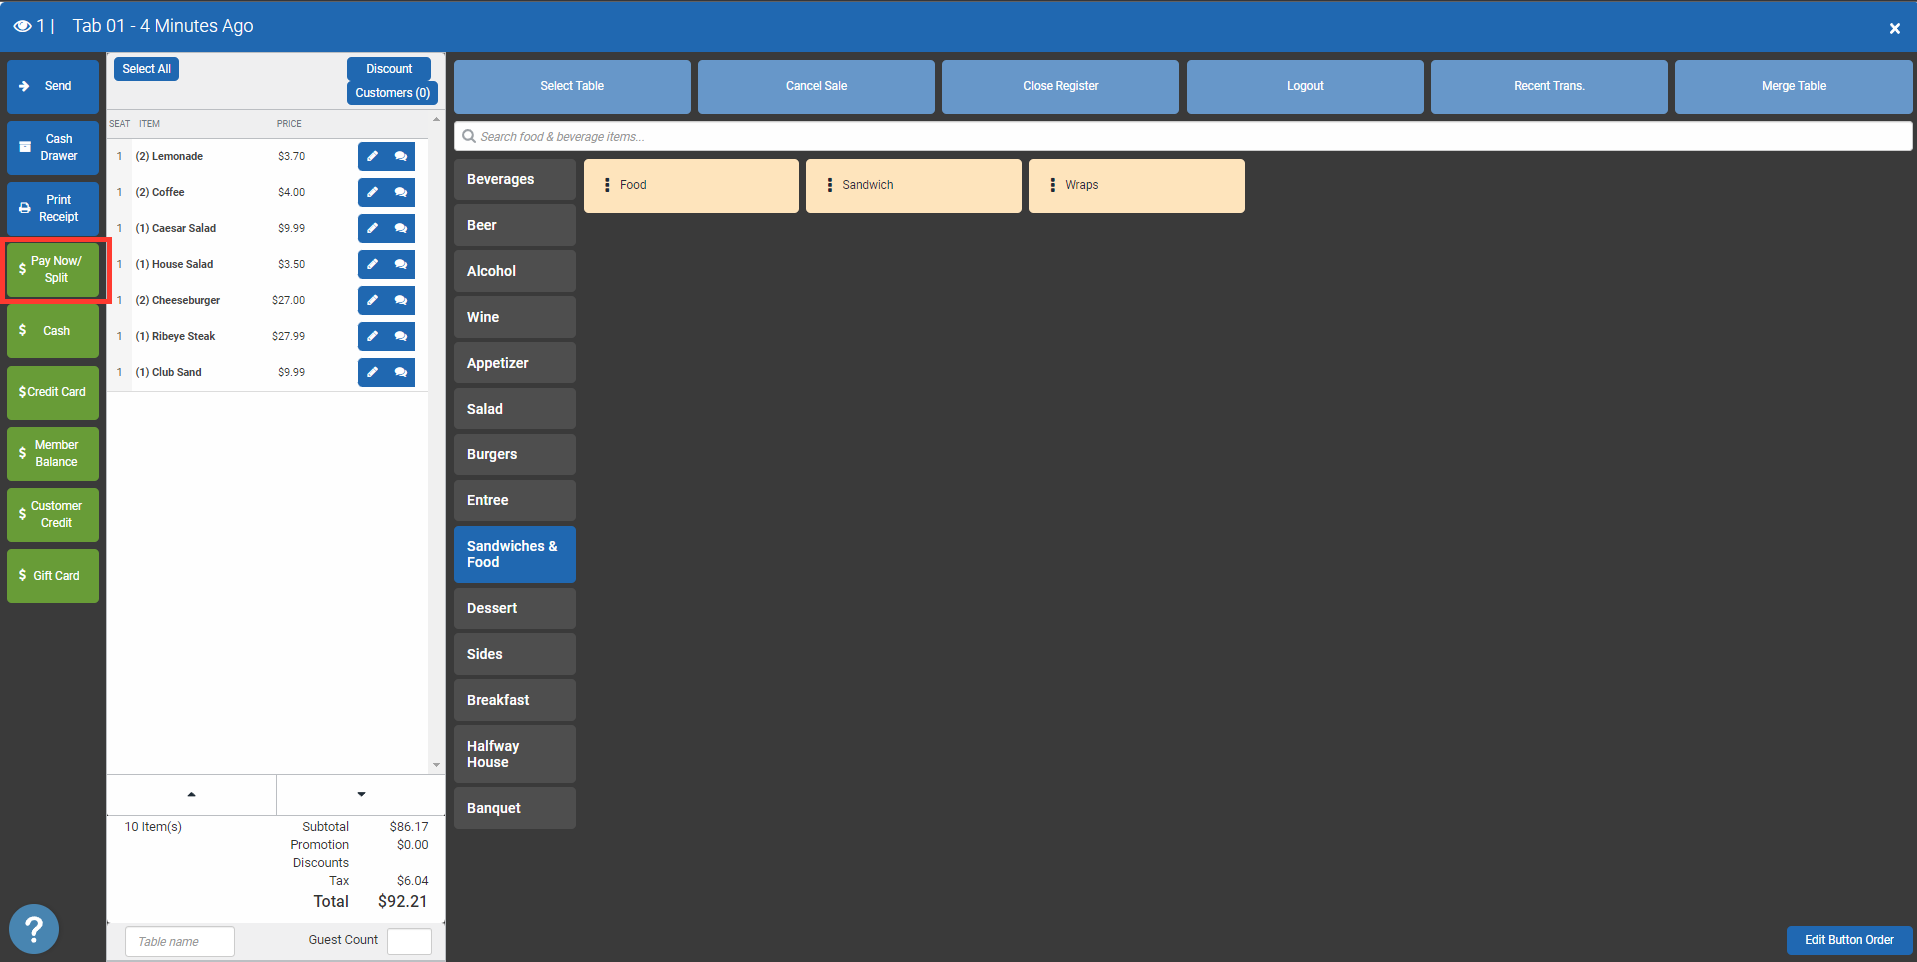Open the Sandwich subcategory three-dot menu
The image size is (1917, 962).
[829, 185]
